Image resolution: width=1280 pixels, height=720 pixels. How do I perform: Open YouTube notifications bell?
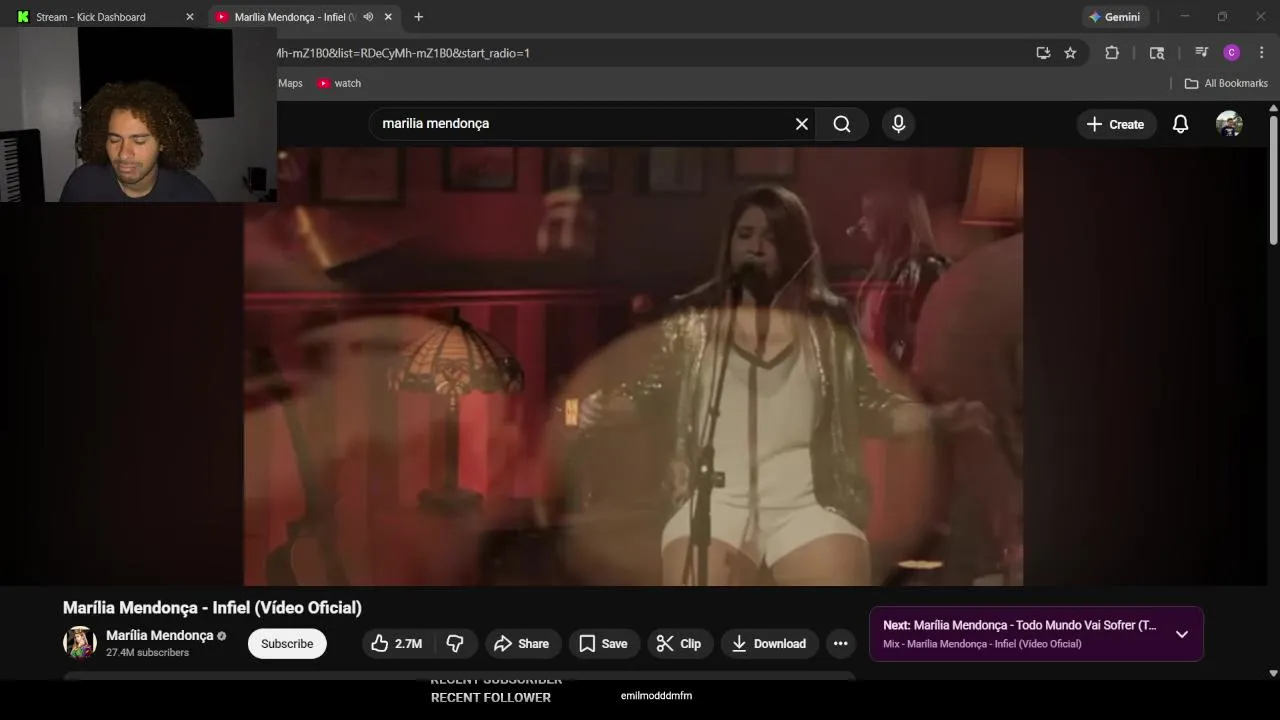(1180, 124)
